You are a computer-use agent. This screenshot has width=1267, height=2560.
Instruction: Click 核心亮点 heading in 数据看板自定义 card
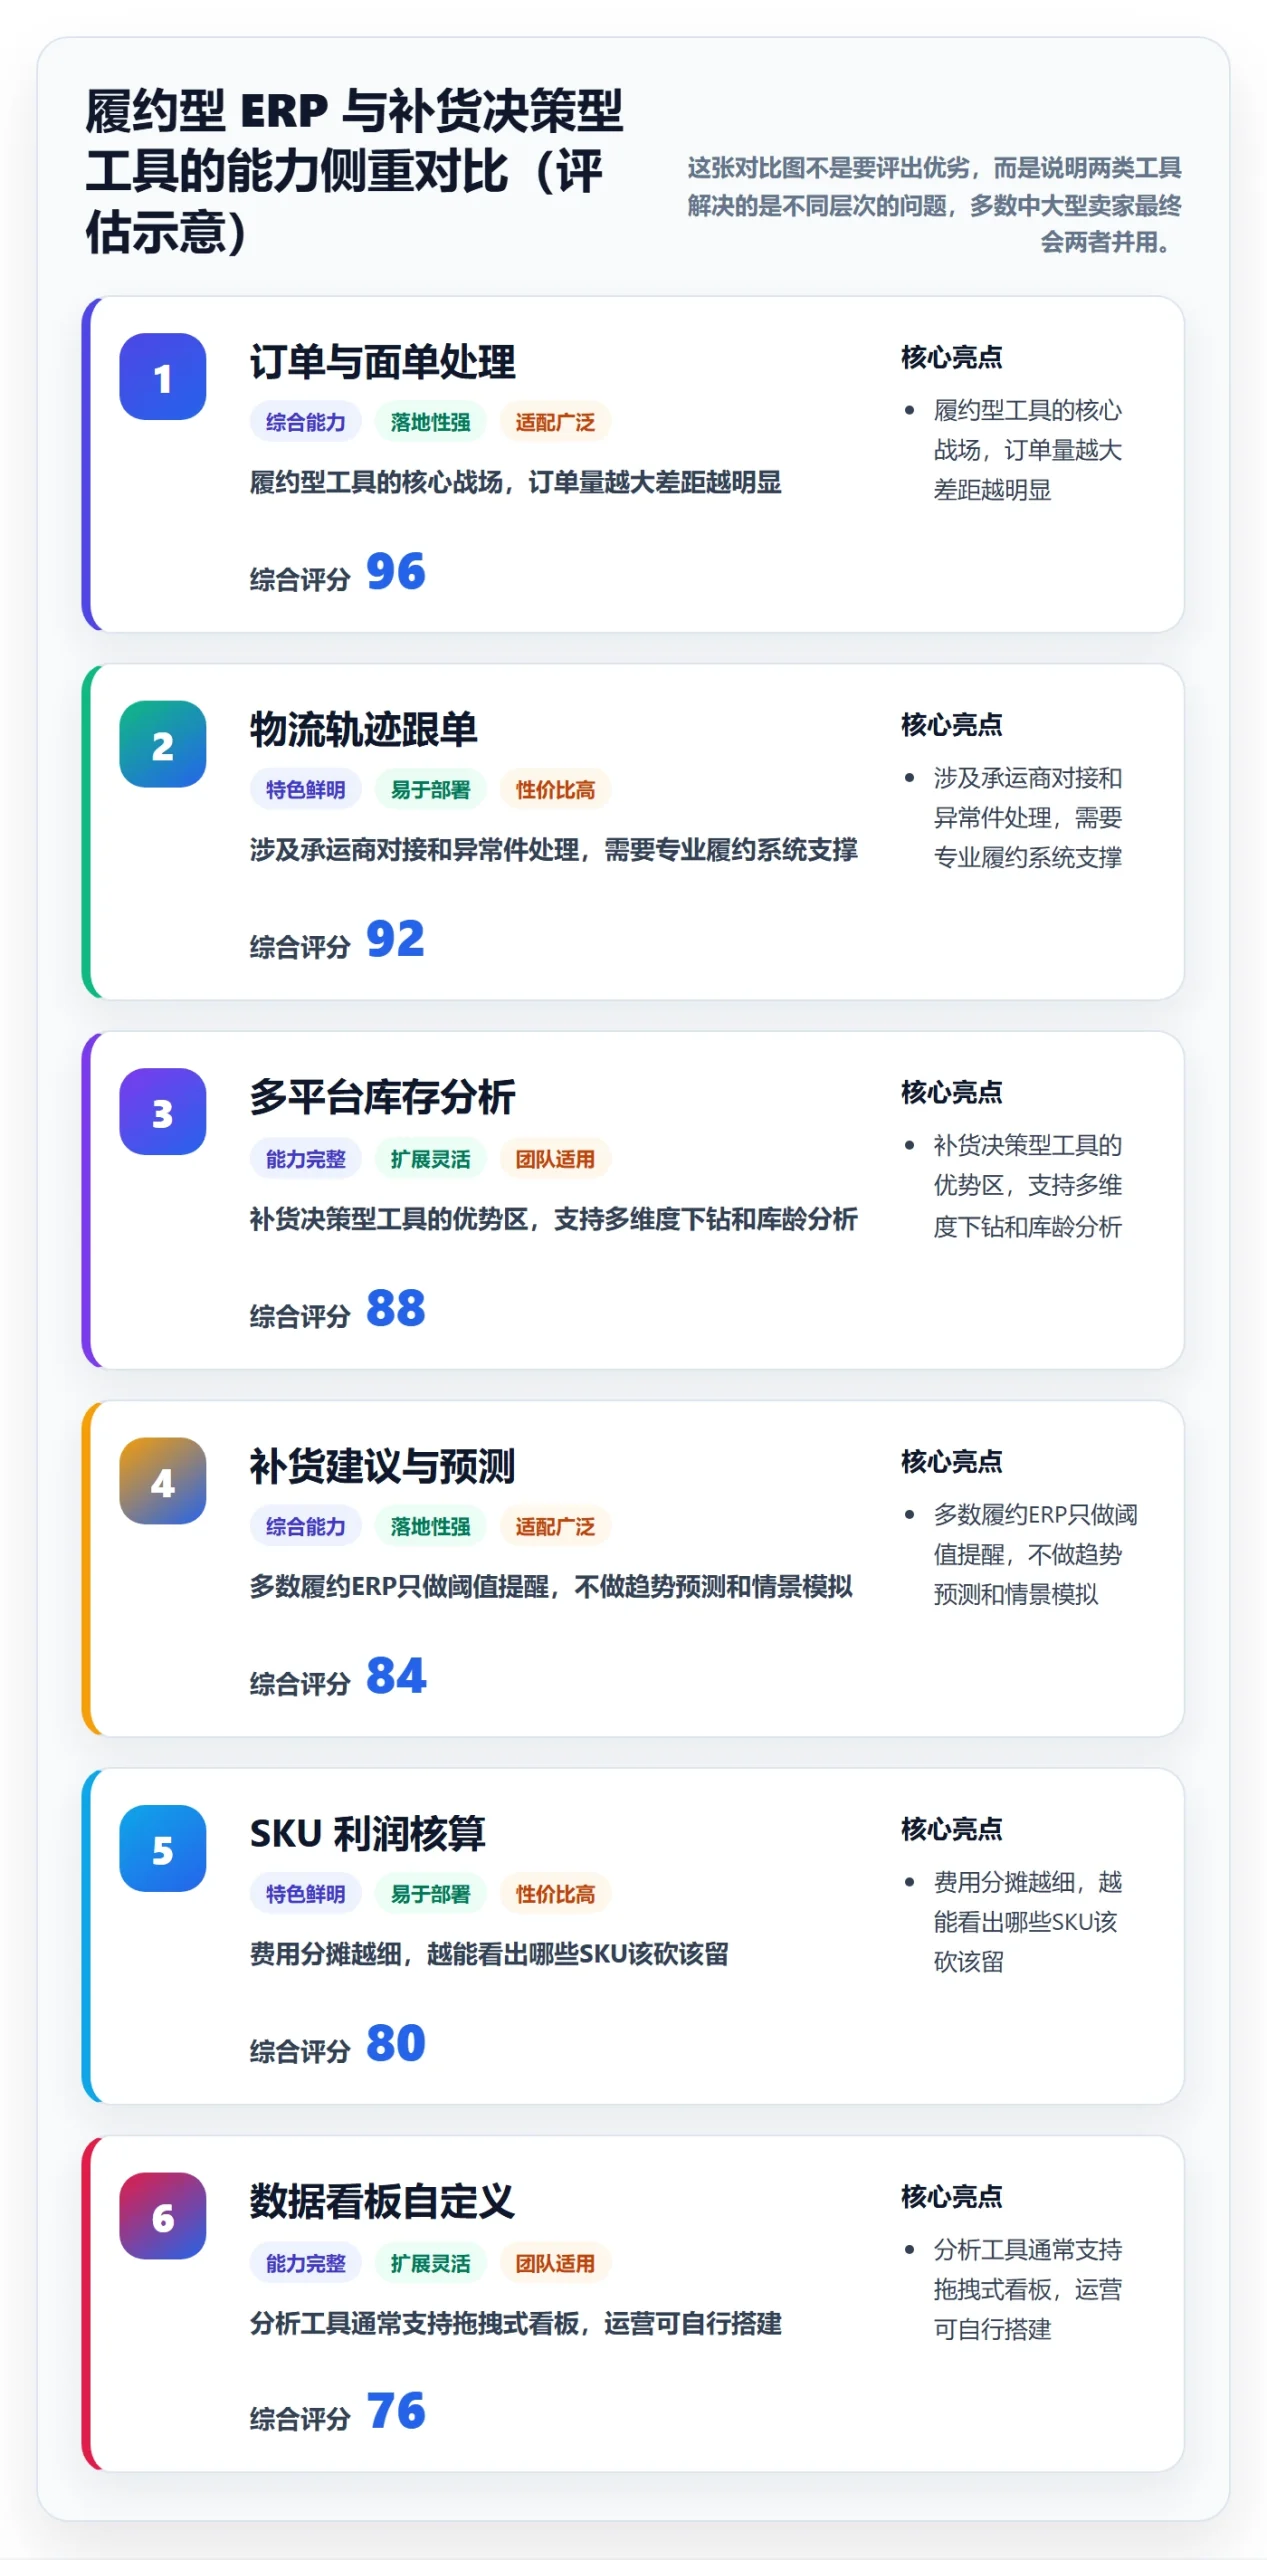click(951, 2197)
